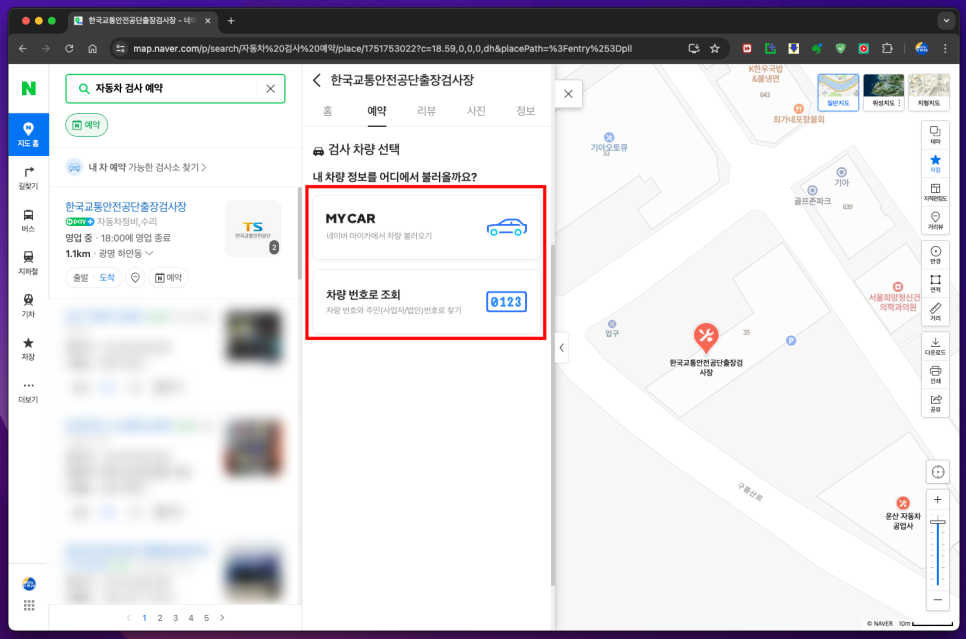This screenshot has width=966, height=639.
Task: Open Chrome extensions puzzle icon
Action: 887,48
